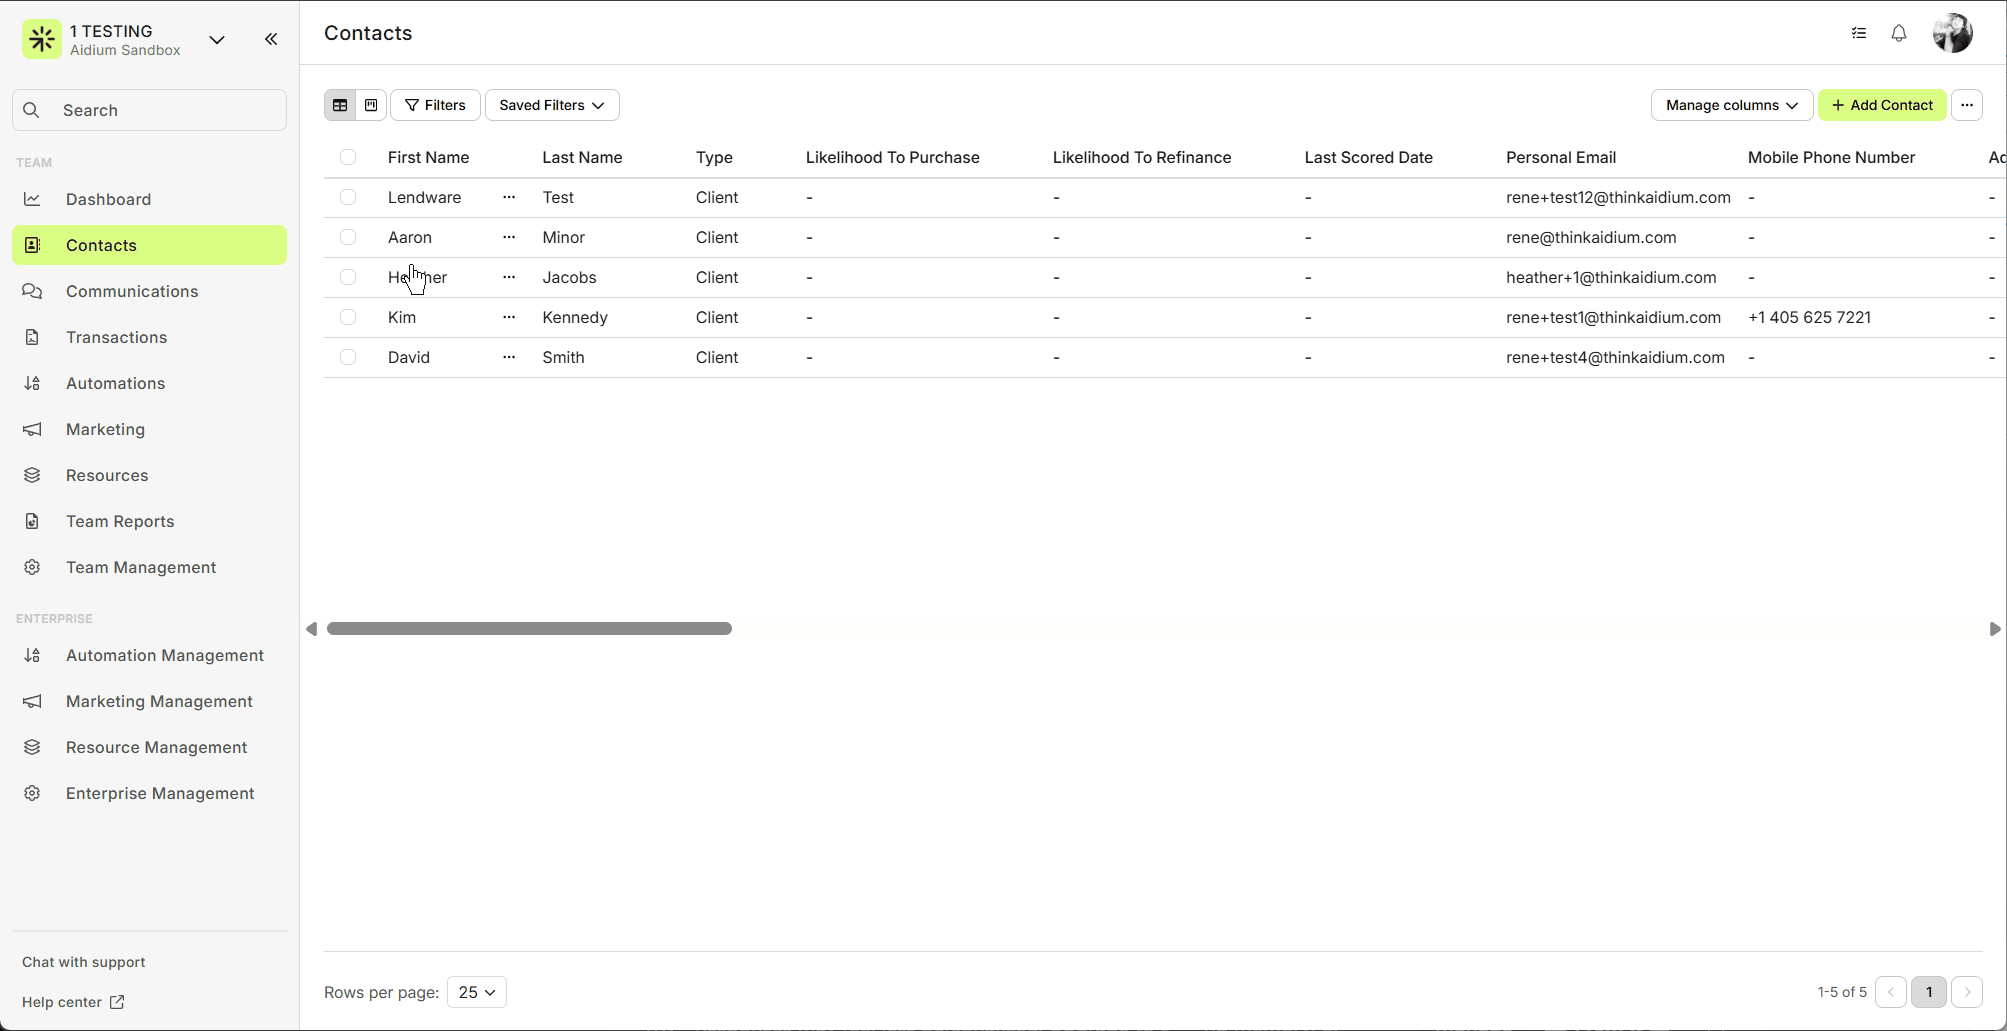Tick the checkbox for David Smith

[348, 357]
